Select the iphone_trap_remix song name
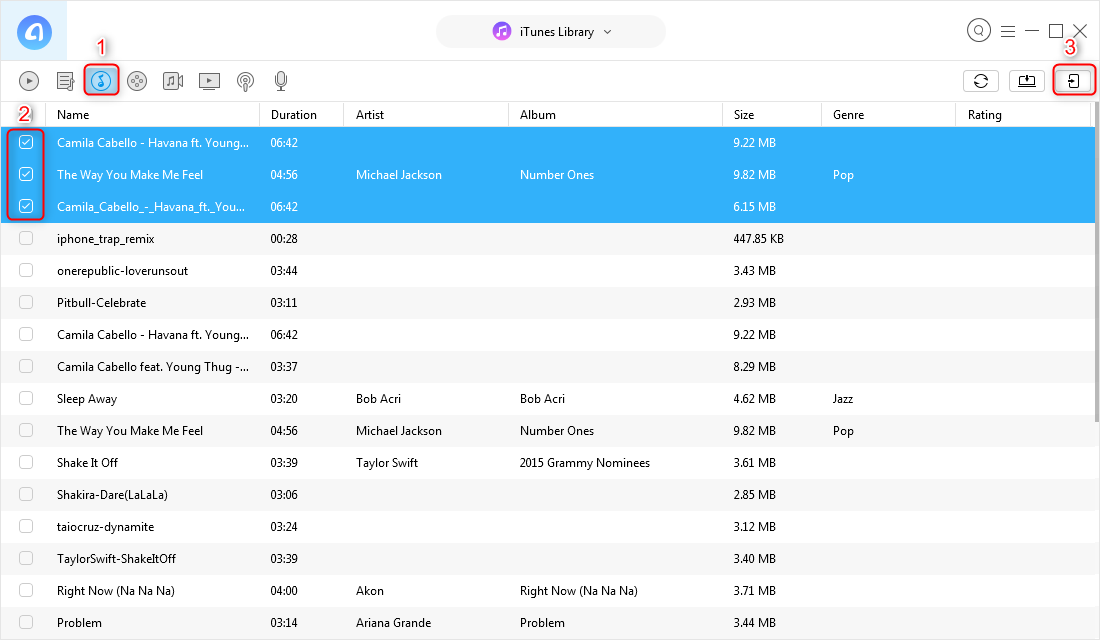 tap(105, 239)
